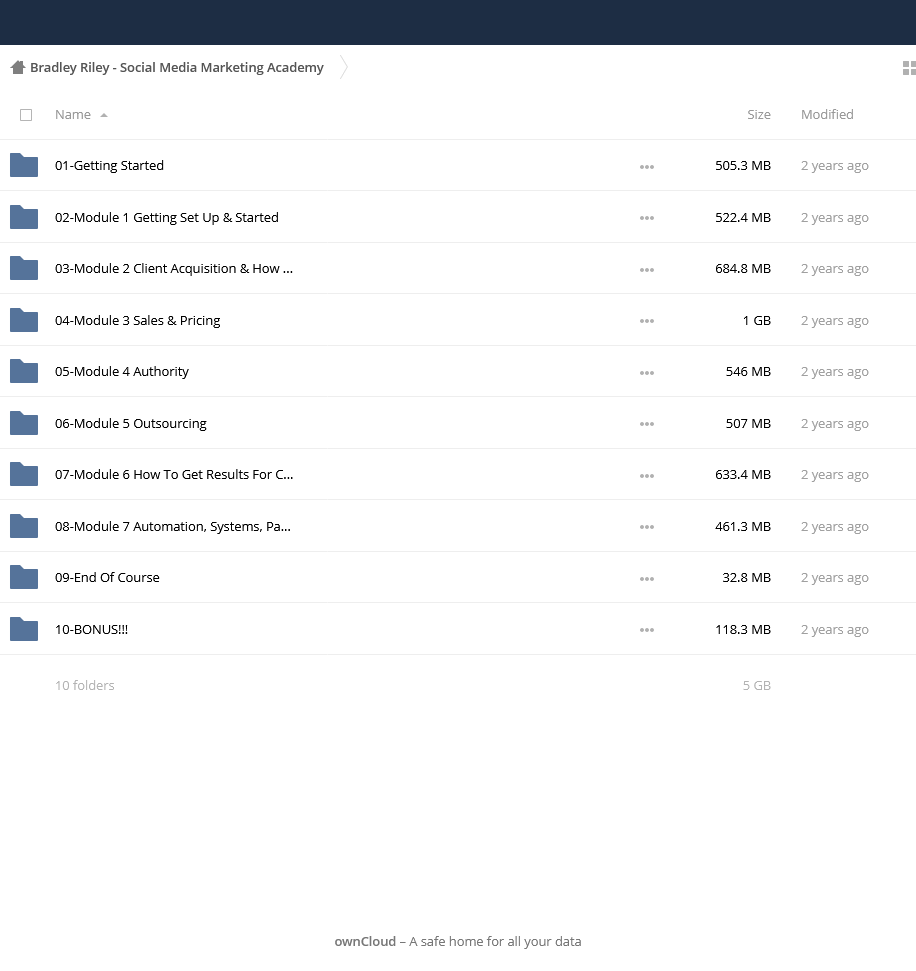The width and height of the screenshot is (916, 971).
Task: Click size value 118.3 MB
Action: click(743, 629)
